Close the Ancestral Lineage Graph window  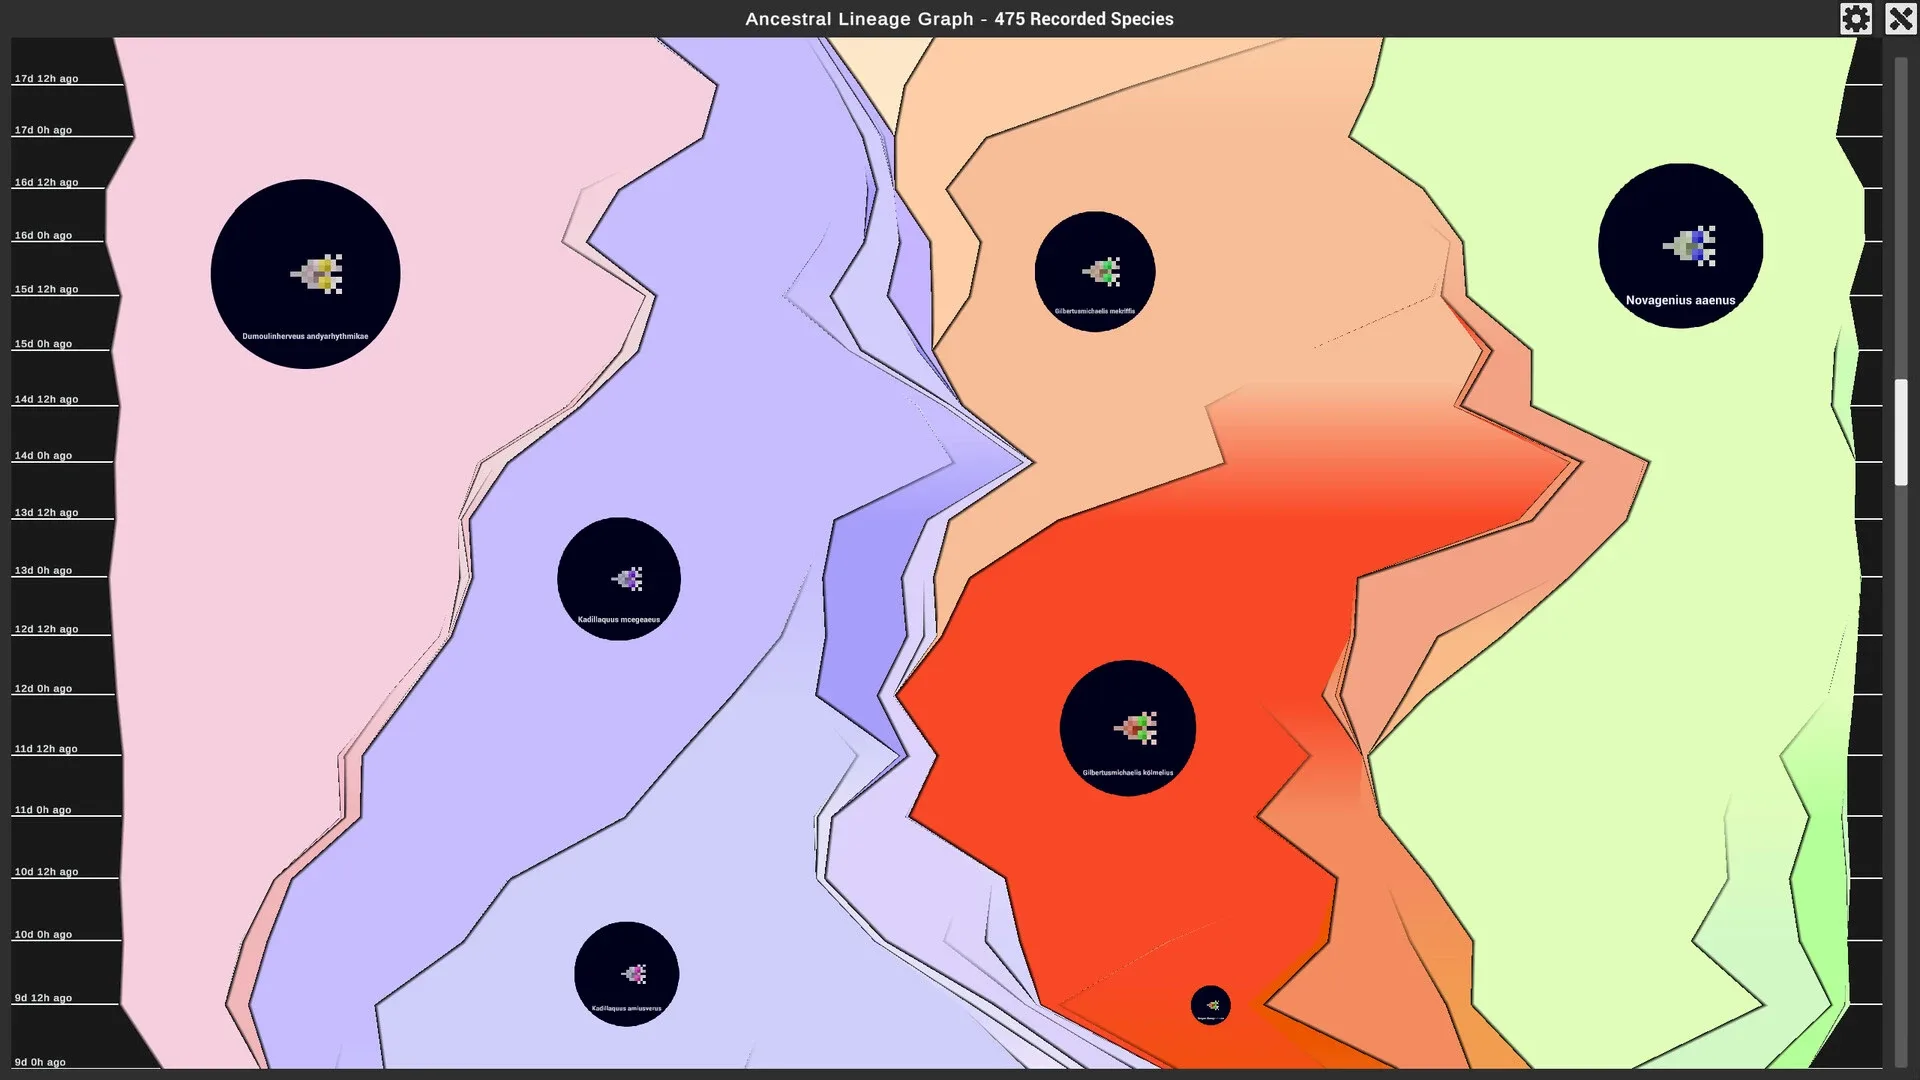[x=1900, y=19]
